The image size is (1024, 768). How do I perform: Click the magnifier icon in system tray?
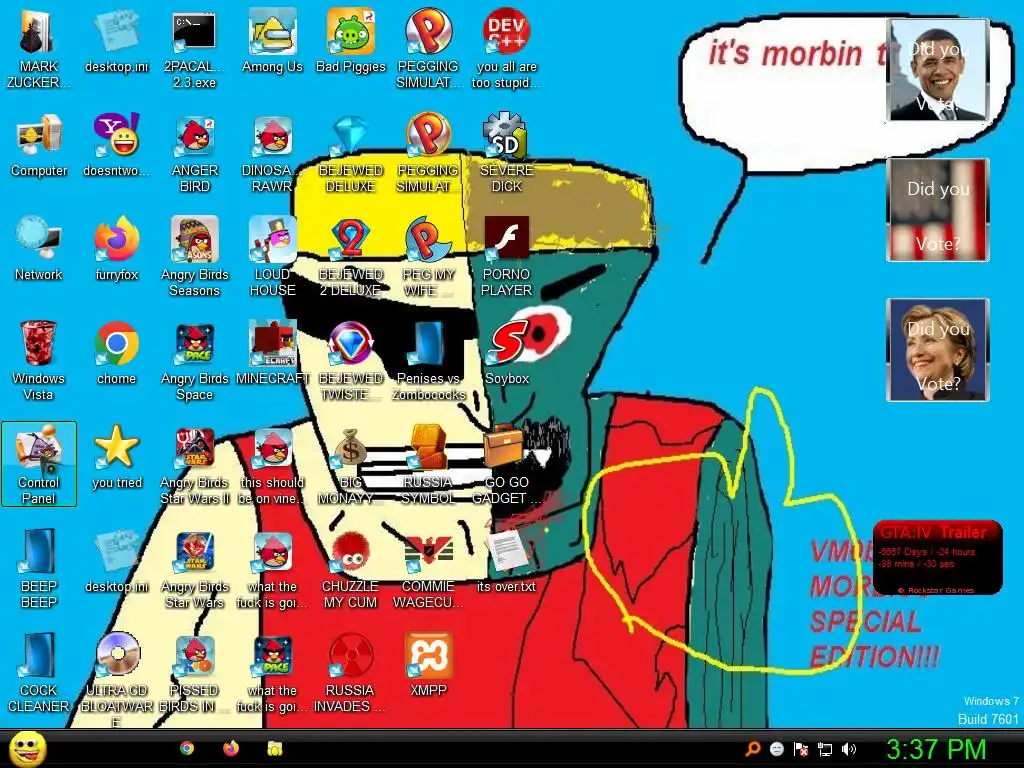pos(753,749)
